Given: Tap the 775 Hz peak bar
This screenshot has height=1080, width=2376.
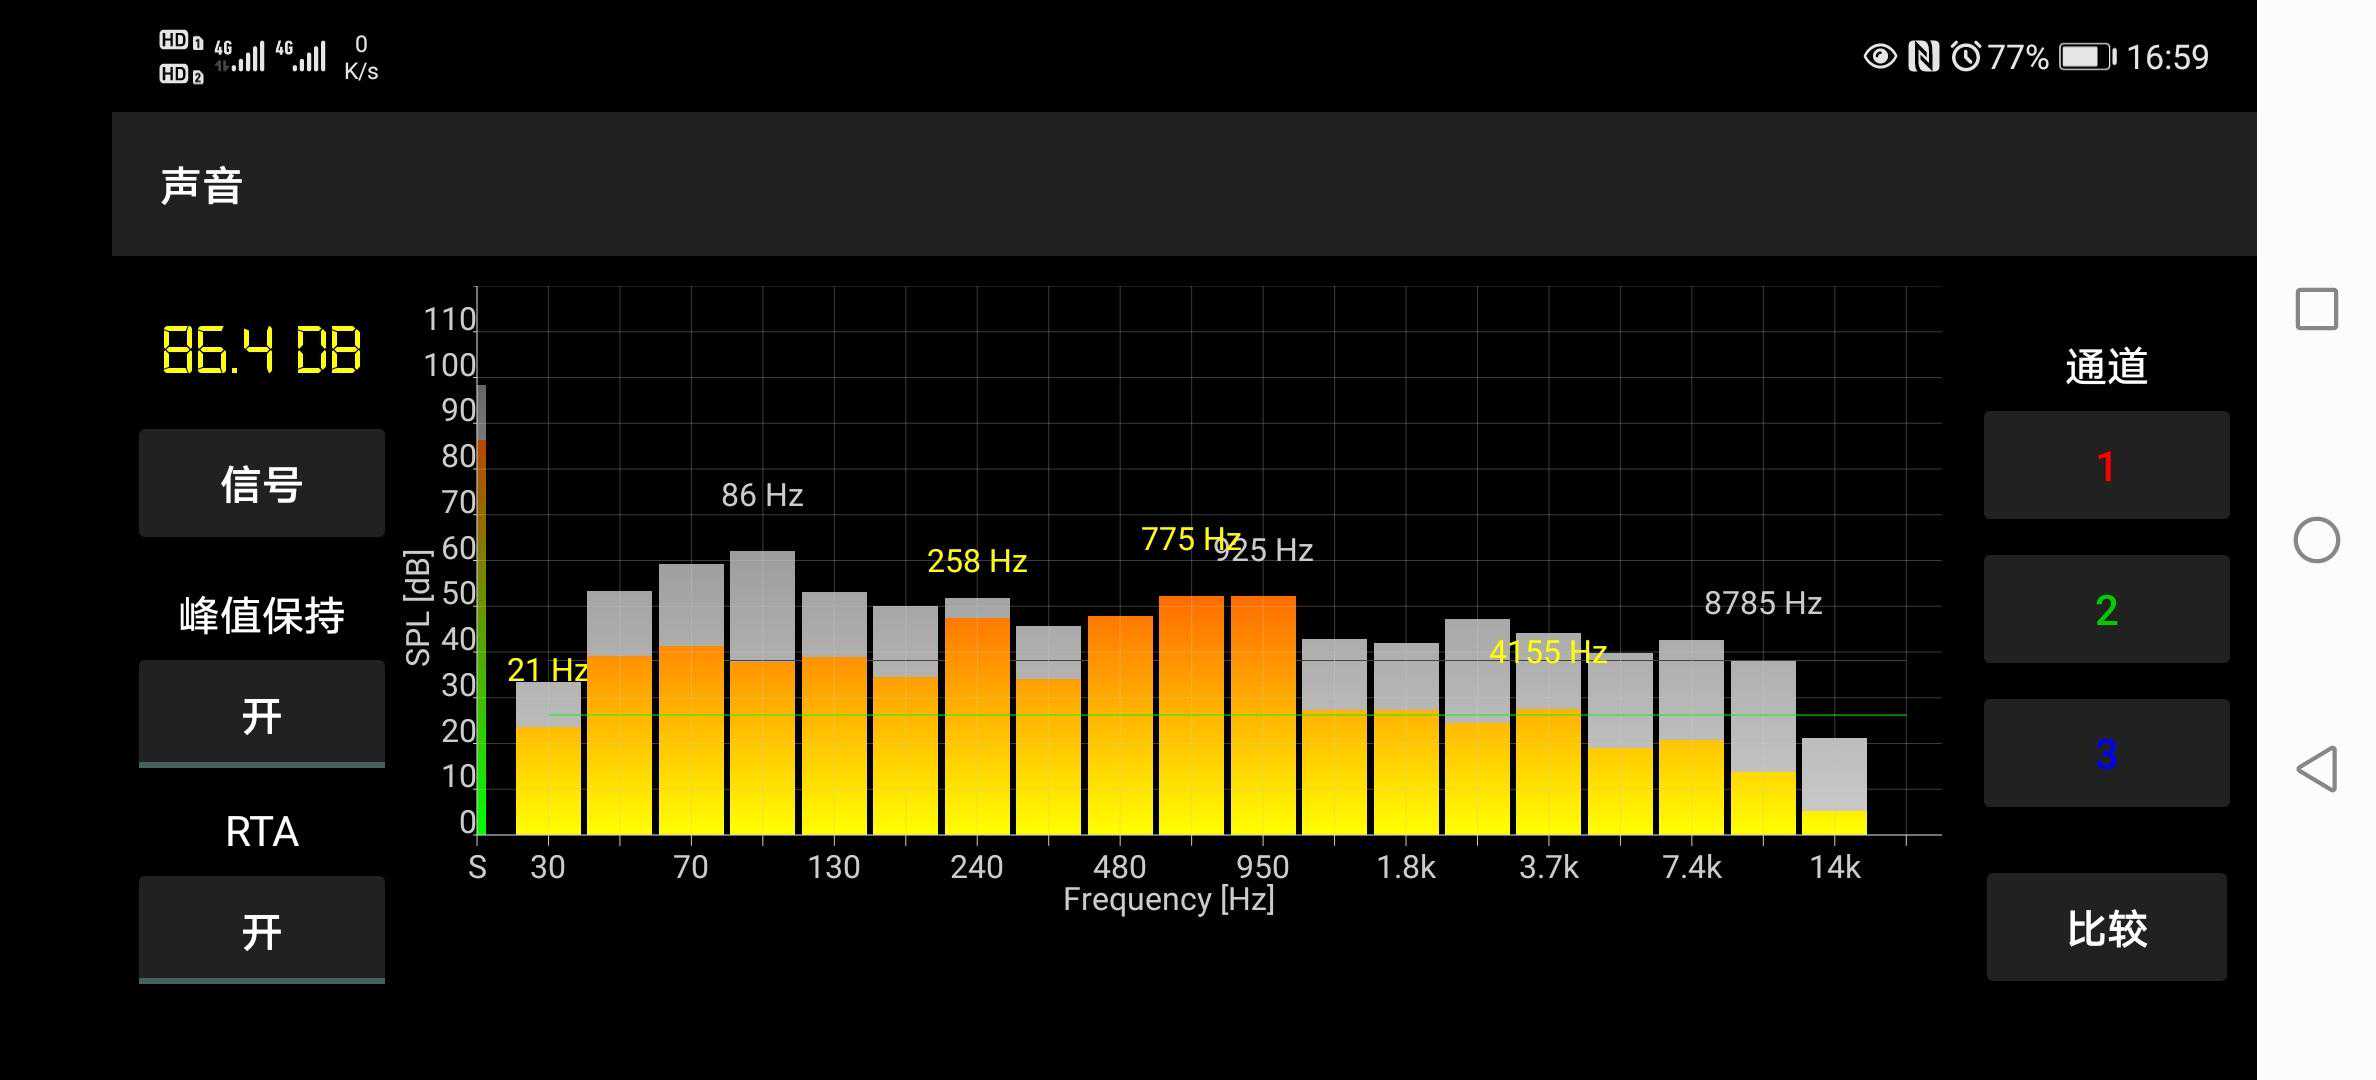Looking at the screenshot, I should point(1191,715).
